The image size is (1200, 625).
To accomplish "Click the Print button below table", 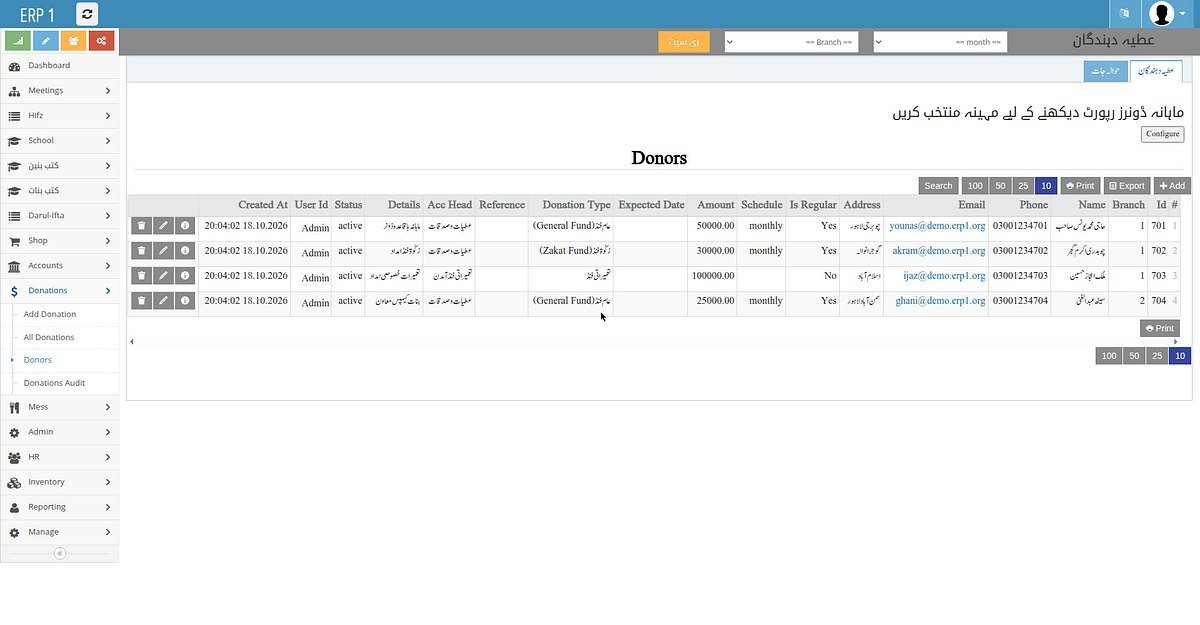I will [x=1160, y=328].
